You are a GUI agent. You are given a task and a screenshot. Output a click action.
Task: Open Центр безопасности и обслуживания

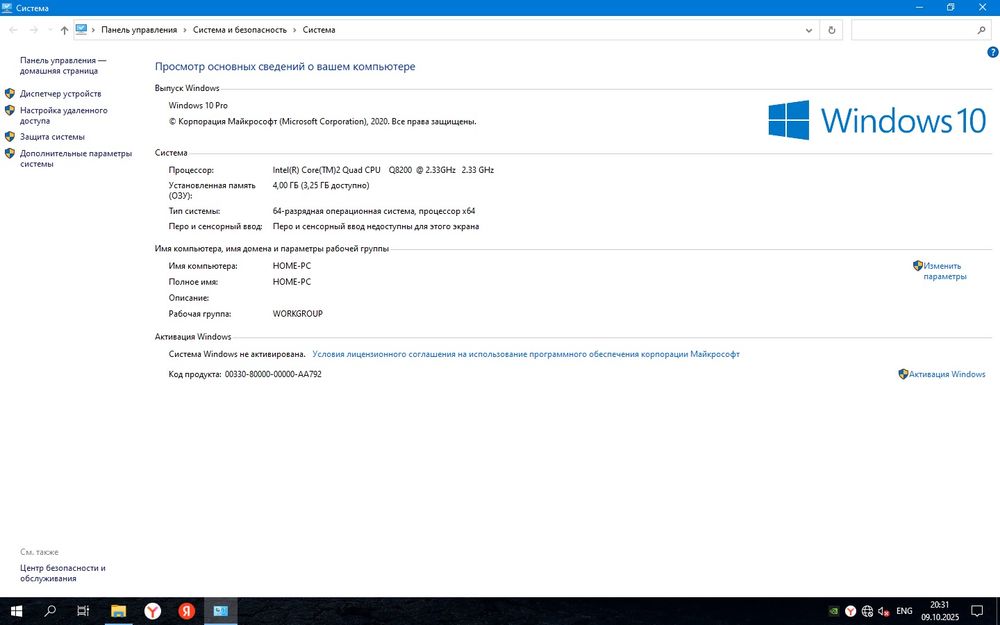62,573
